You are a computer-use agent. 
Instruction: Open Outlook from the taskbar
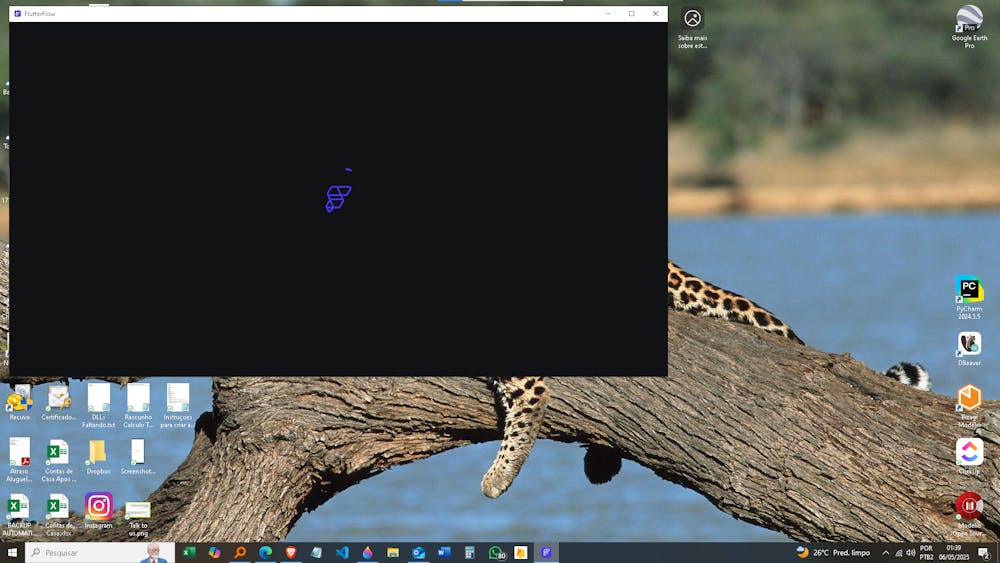click(x=418, y=552)
